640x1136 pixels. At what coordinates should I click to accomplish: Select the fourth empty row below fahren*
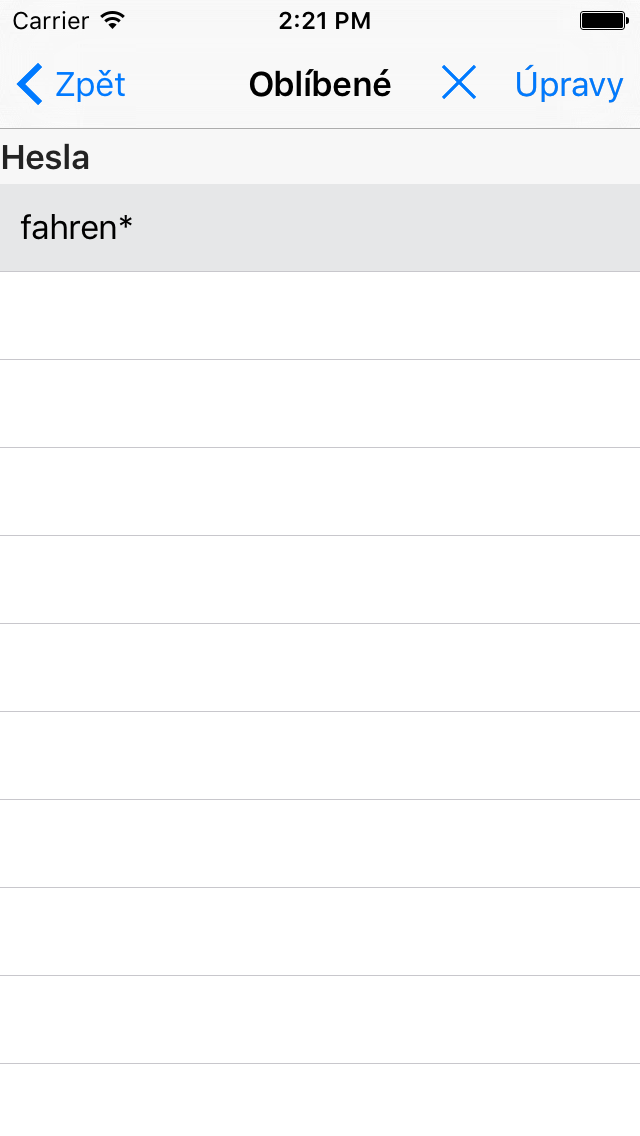tap(320, 580)
